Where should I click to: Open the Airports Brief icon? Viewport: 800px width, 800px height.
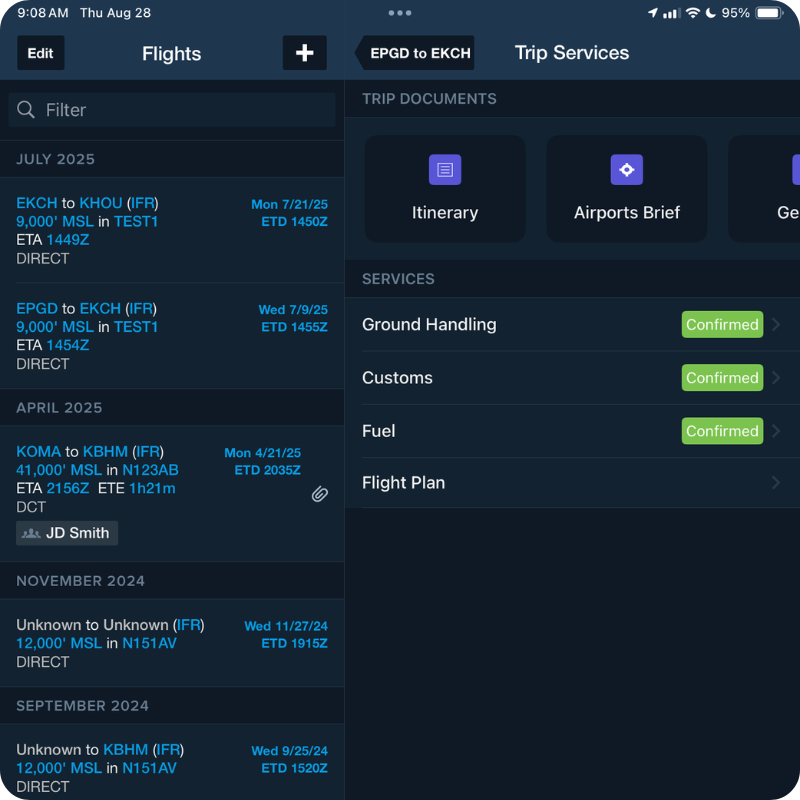[x=627, y=170]
